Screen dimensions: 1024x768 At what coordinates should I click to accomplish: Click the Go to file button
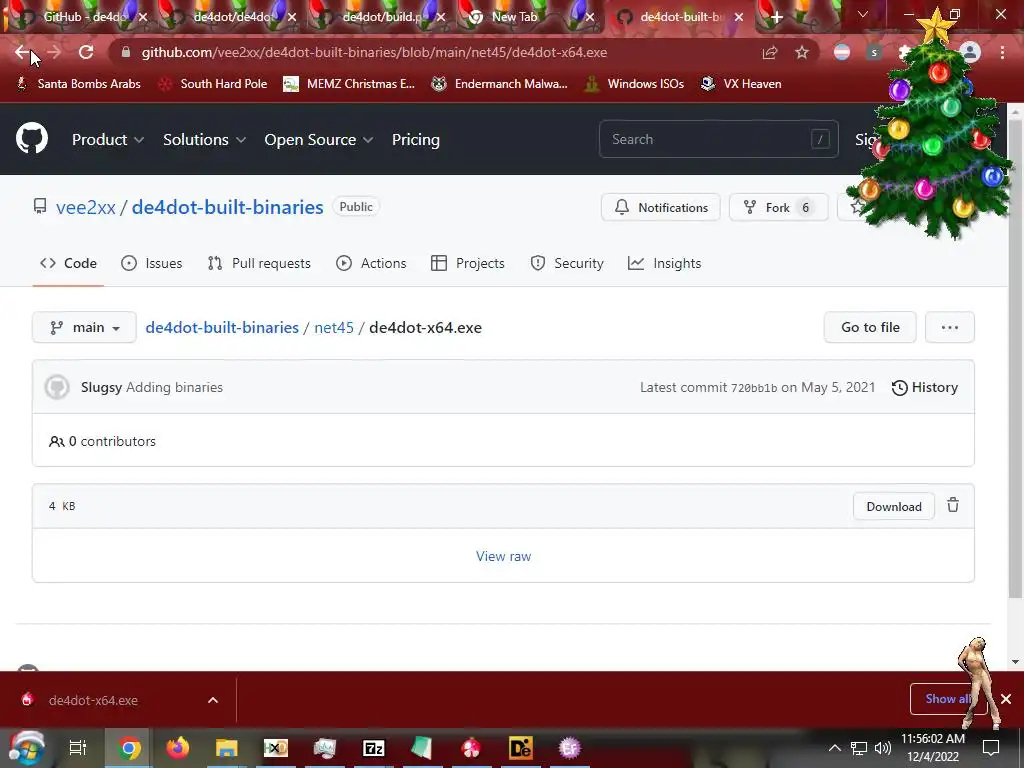click(x=870, y=327)
